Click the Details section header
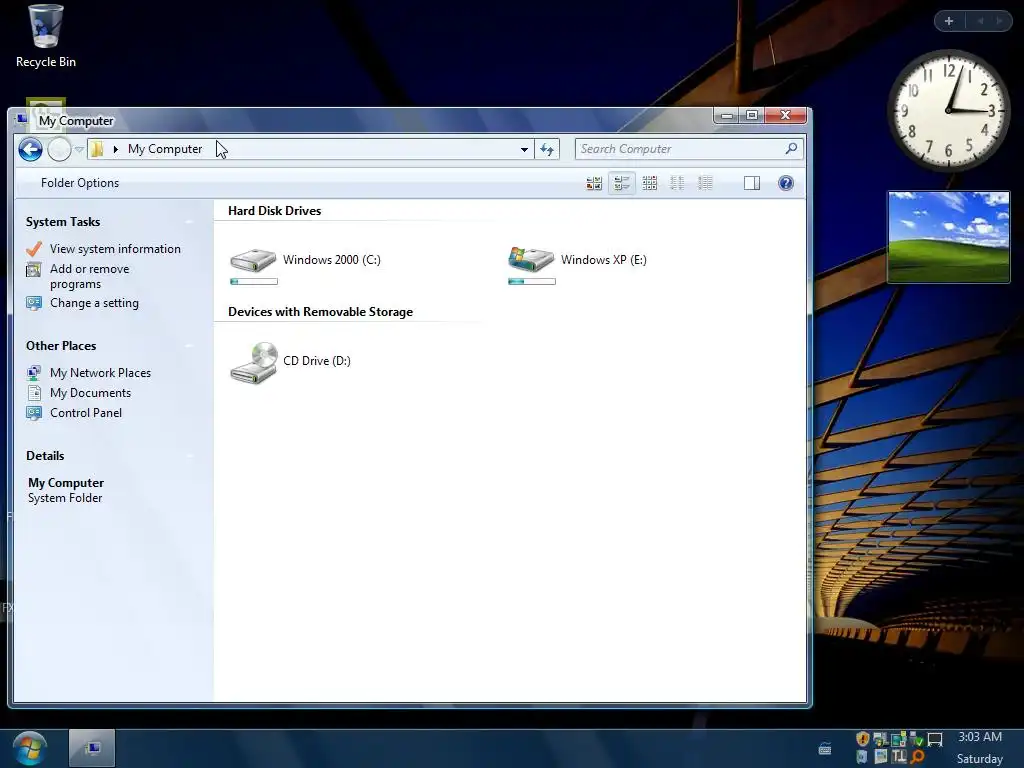This screenshot has height=768, width=1024. (45, 456)
